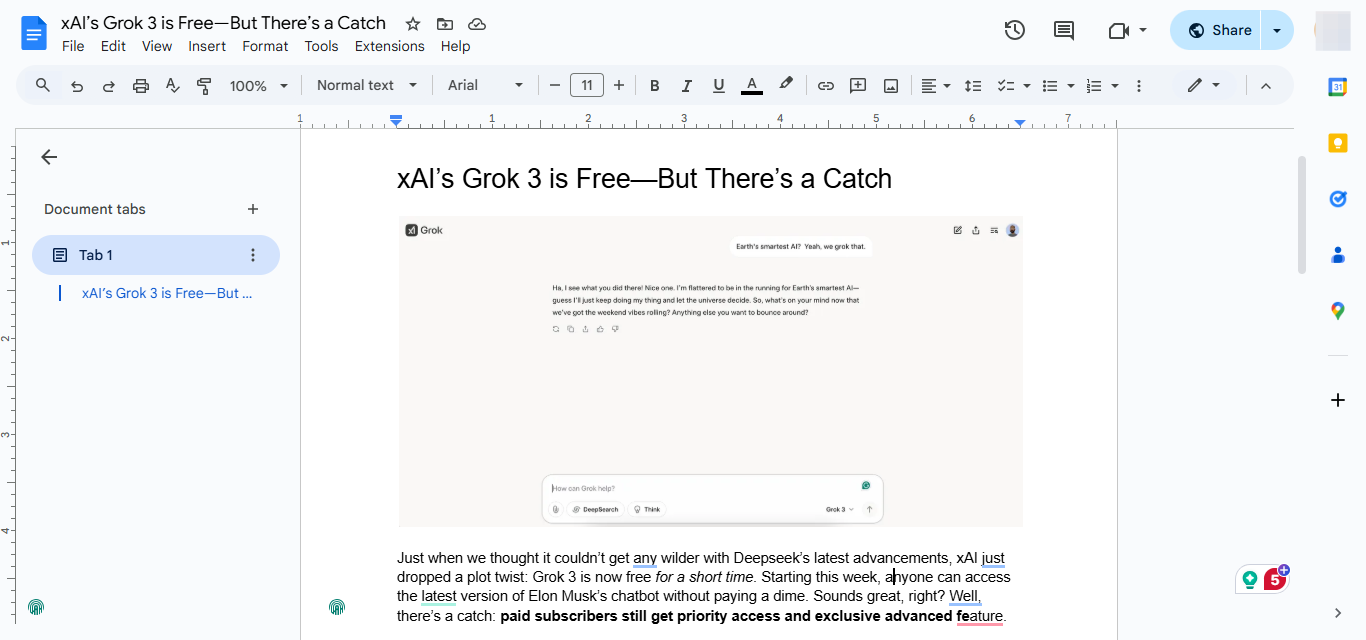The width and height of the screenshot is (1366, 640).
Task: Add a comment from toolbar
Action: click(858, 86)
